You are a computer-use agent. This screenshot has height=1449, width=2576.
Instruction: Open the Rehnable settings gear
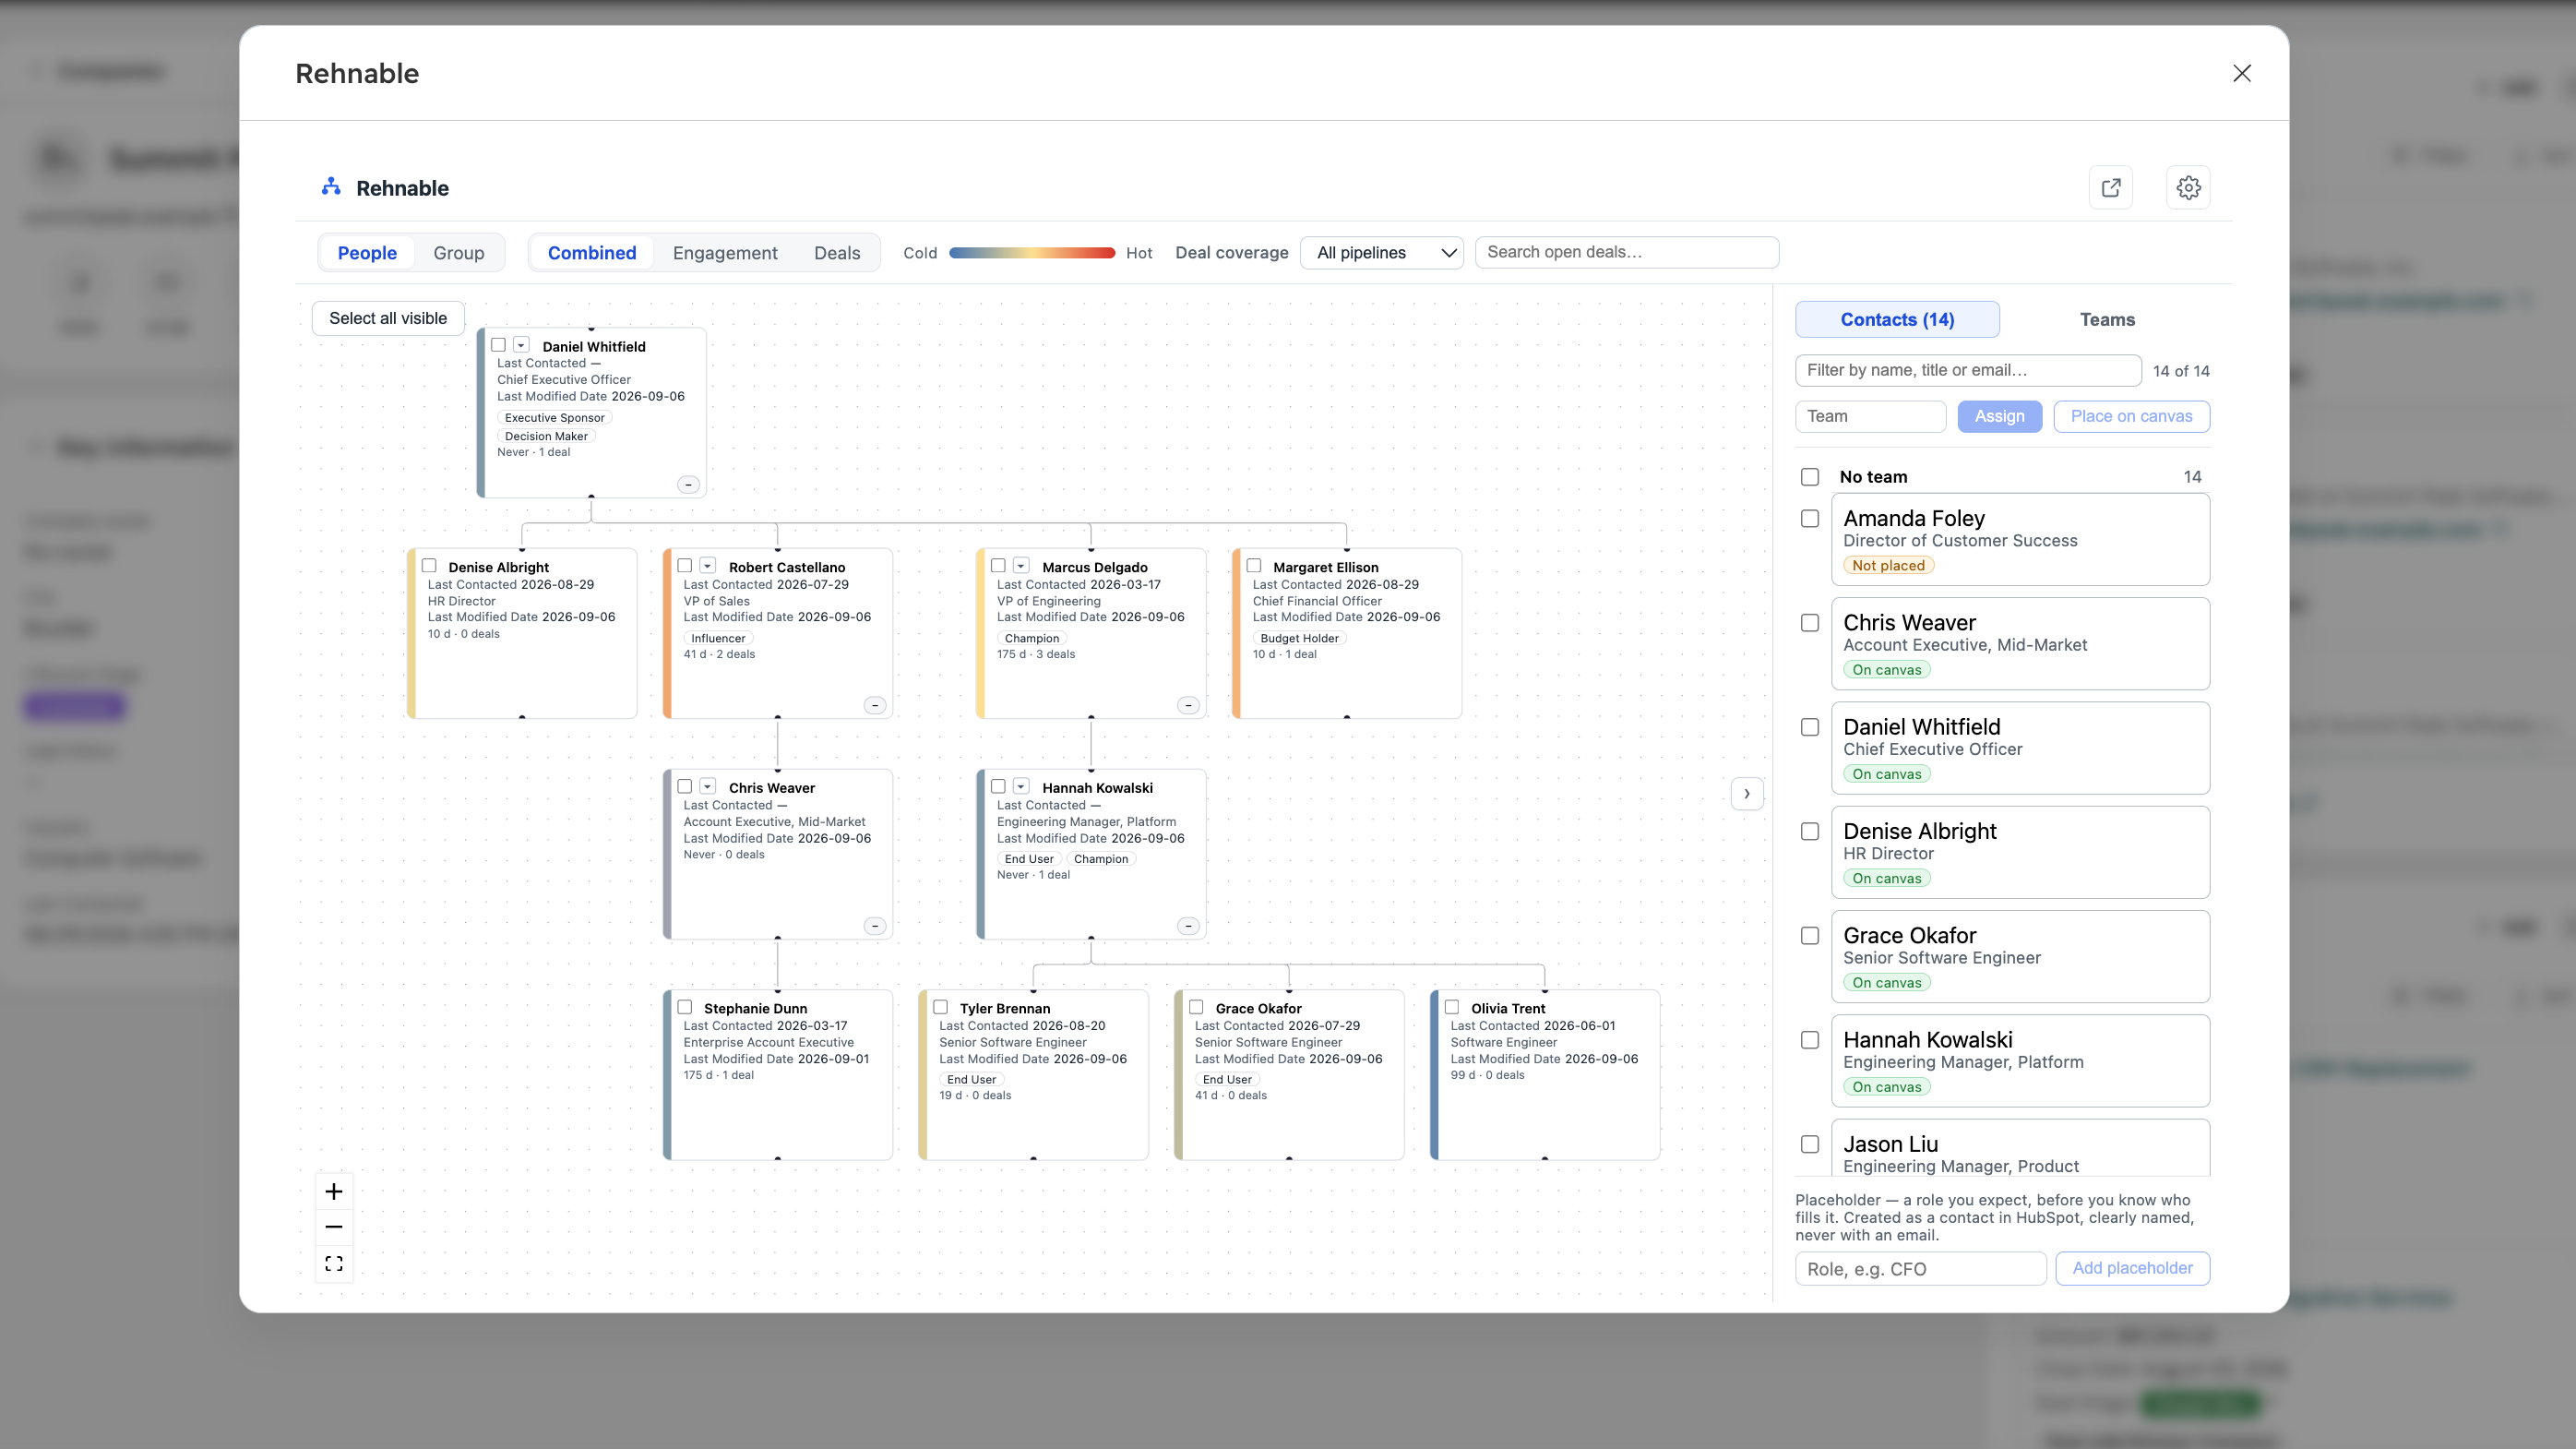(x=2188, y=188)
